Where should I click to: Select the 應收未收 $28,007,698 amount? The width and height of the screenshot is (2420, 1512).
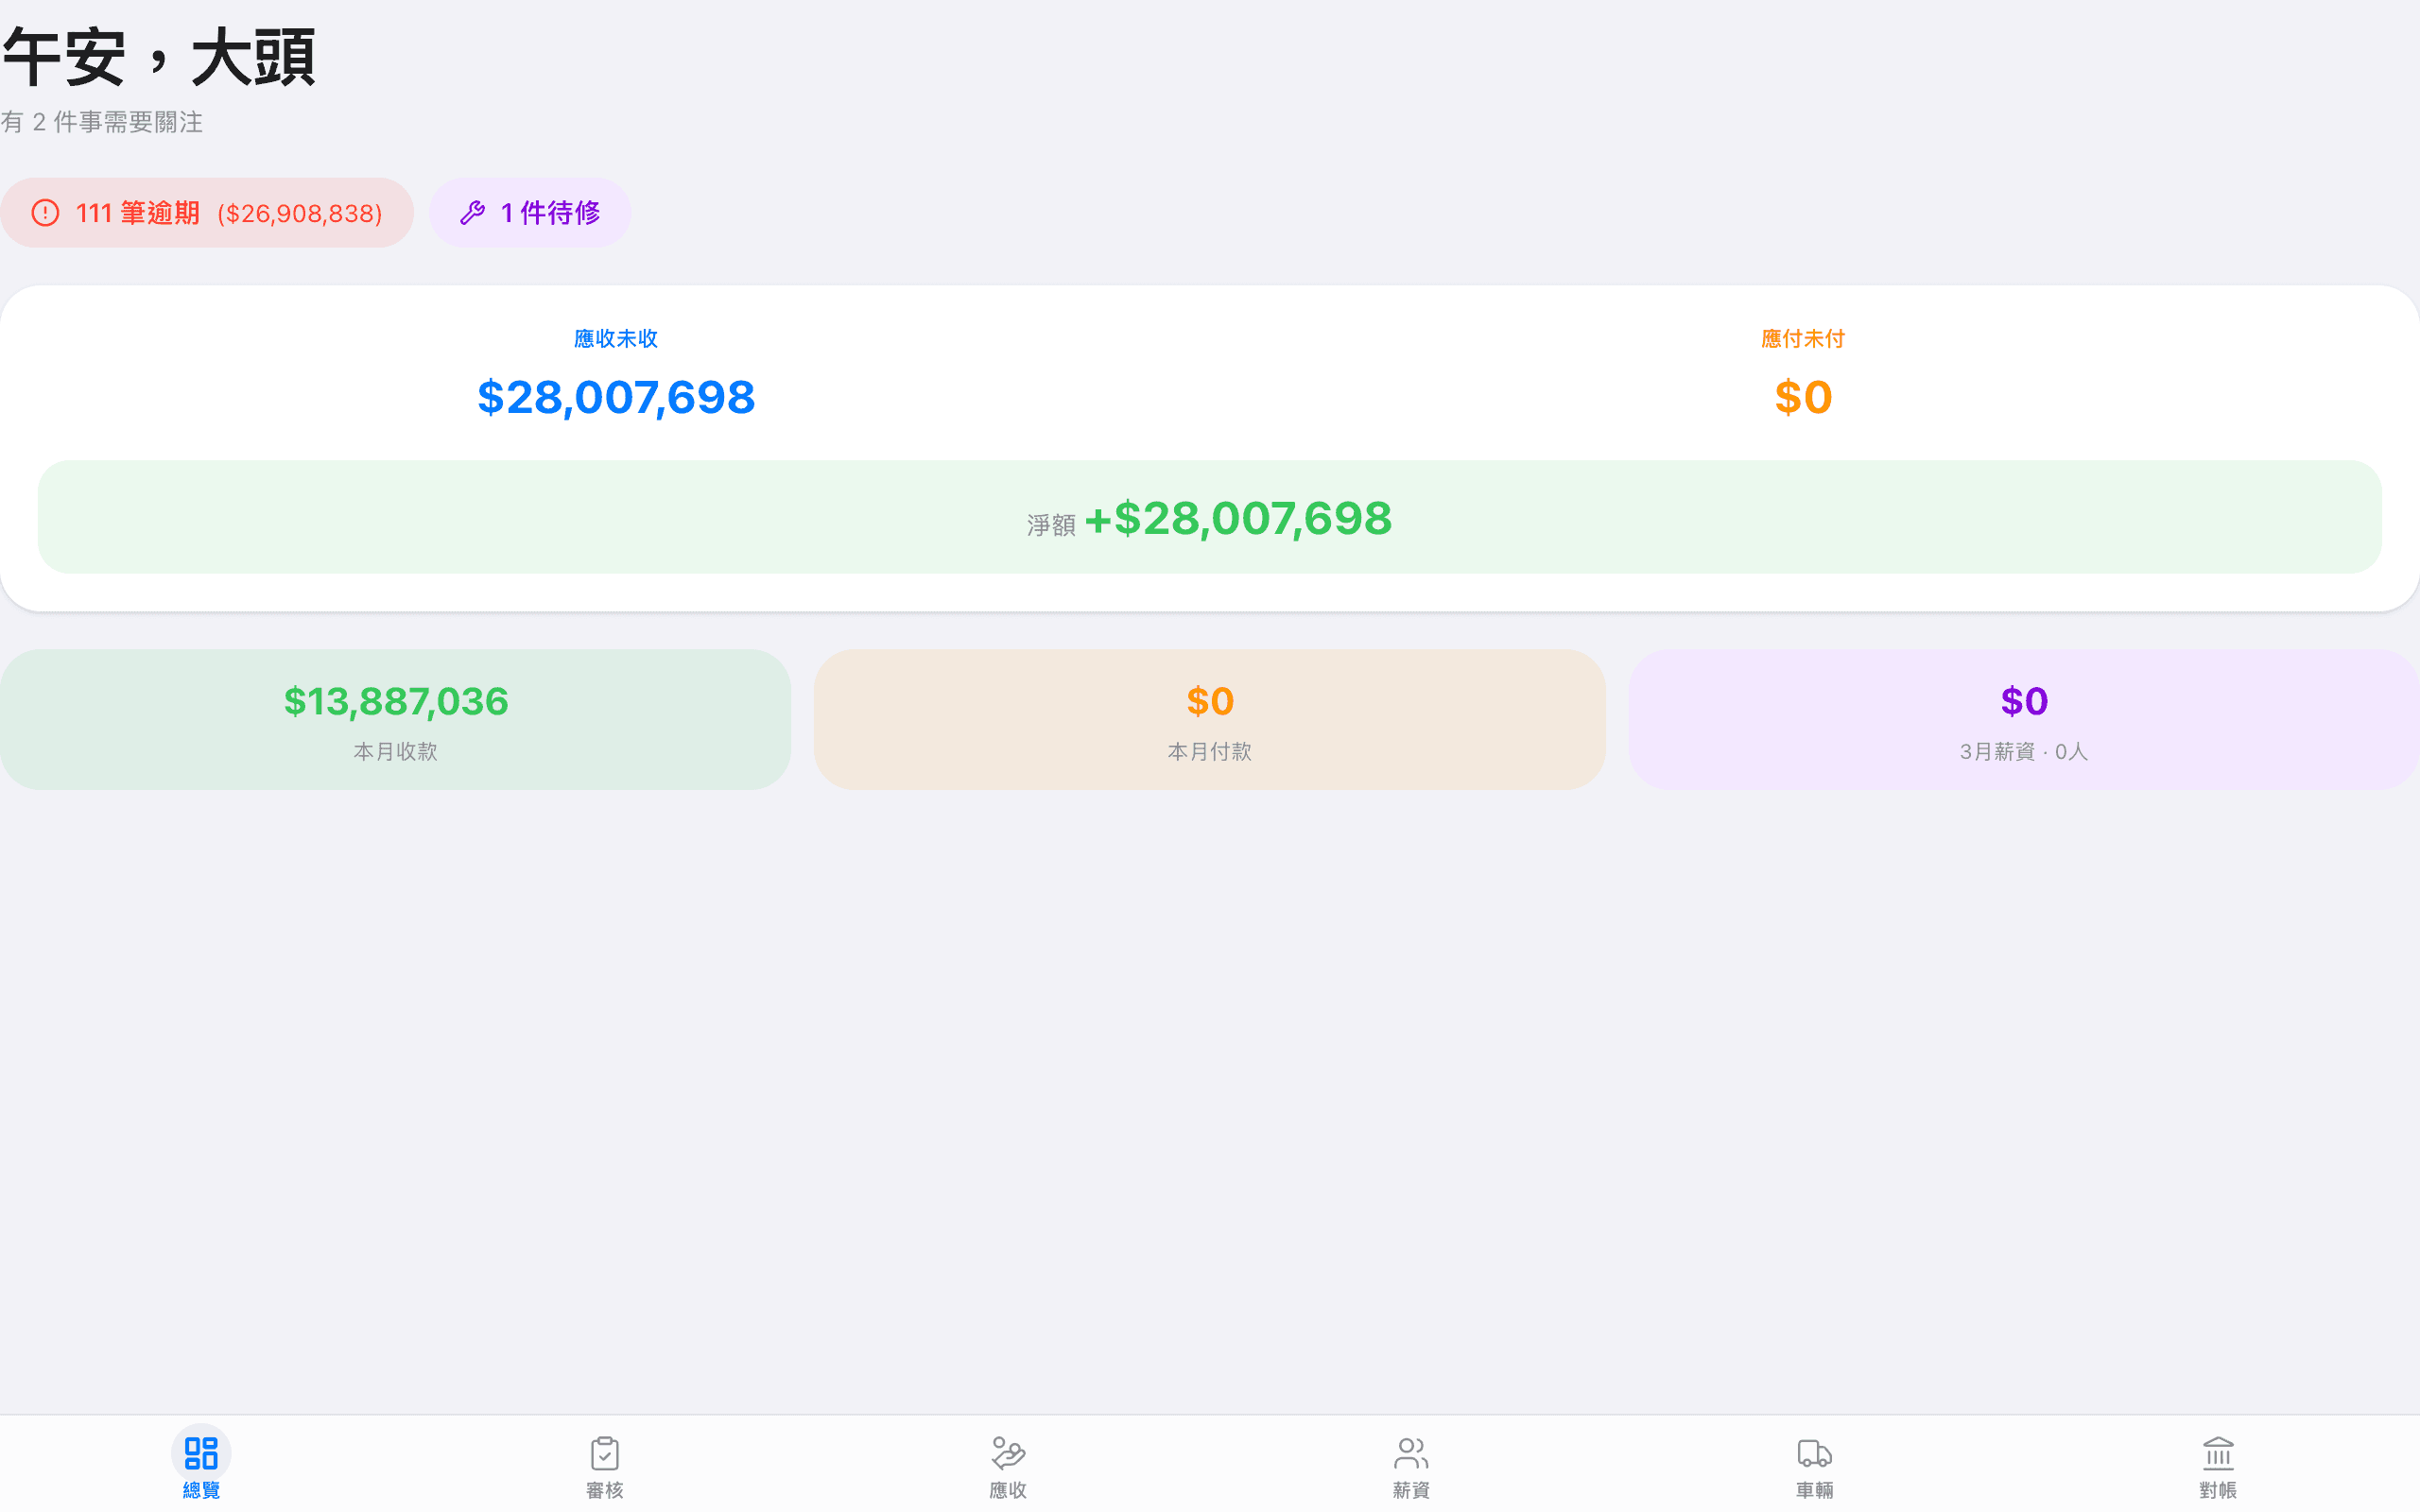point(616,398)
